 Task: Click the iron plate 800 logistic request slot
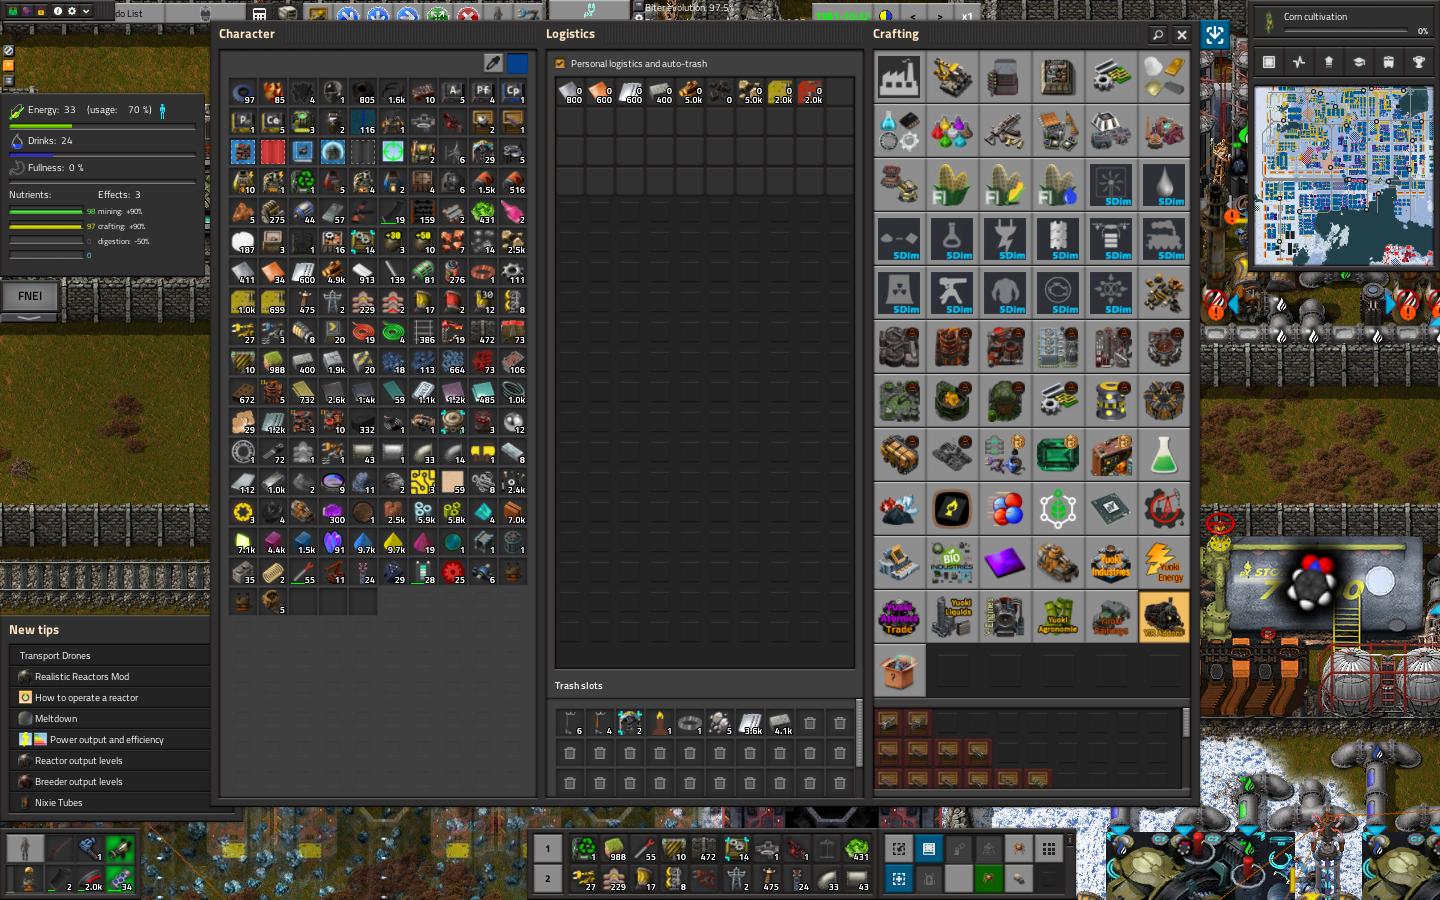click(x=570, y=93)
